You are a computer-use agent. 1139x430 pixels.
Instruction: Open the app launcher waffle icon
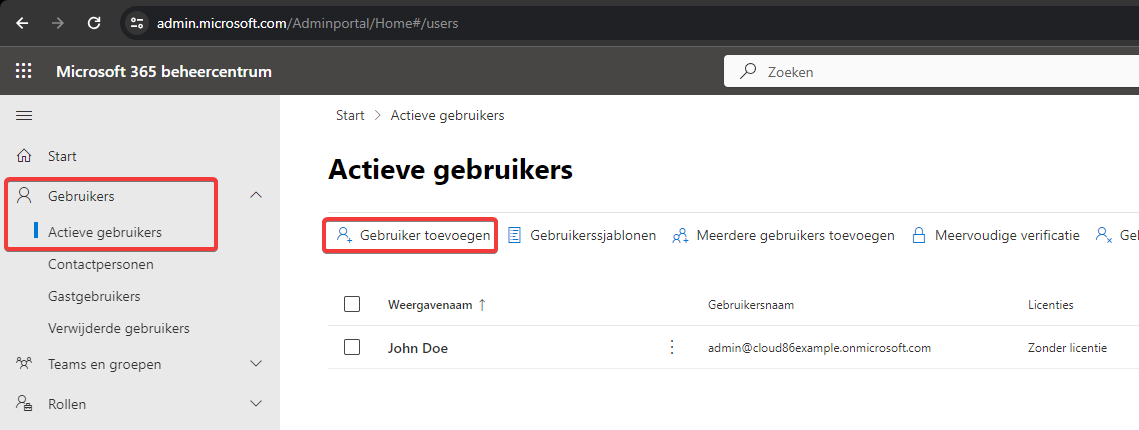24,71
